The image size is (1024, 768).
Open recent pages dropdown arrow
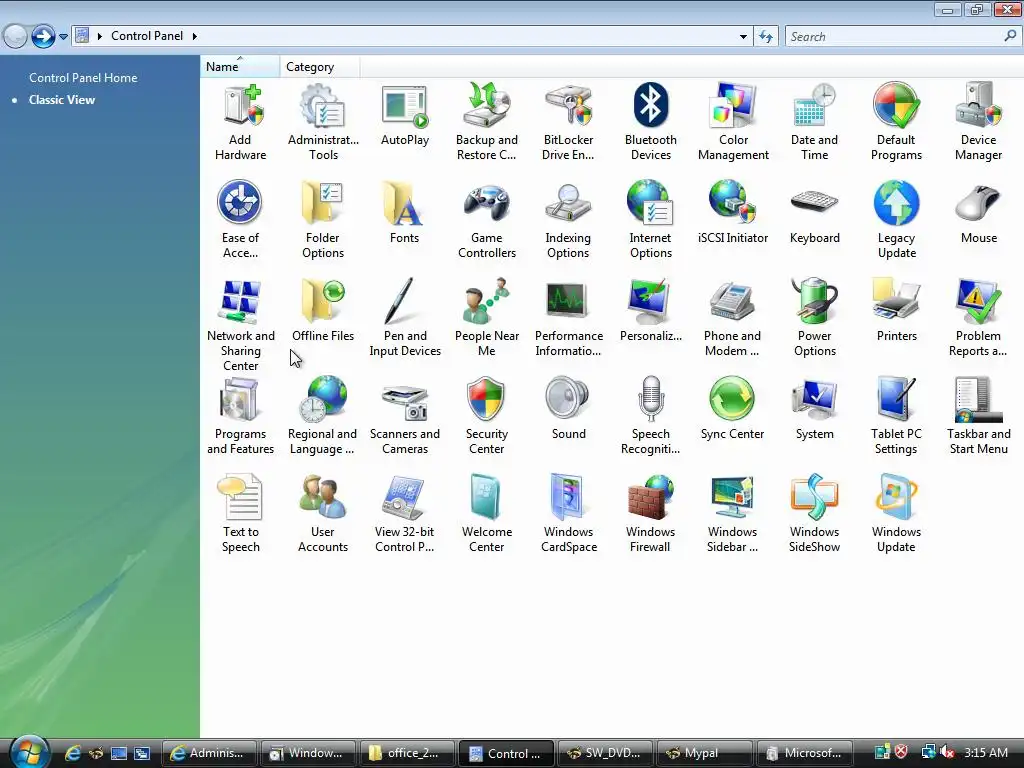click(x=63, y=37)
